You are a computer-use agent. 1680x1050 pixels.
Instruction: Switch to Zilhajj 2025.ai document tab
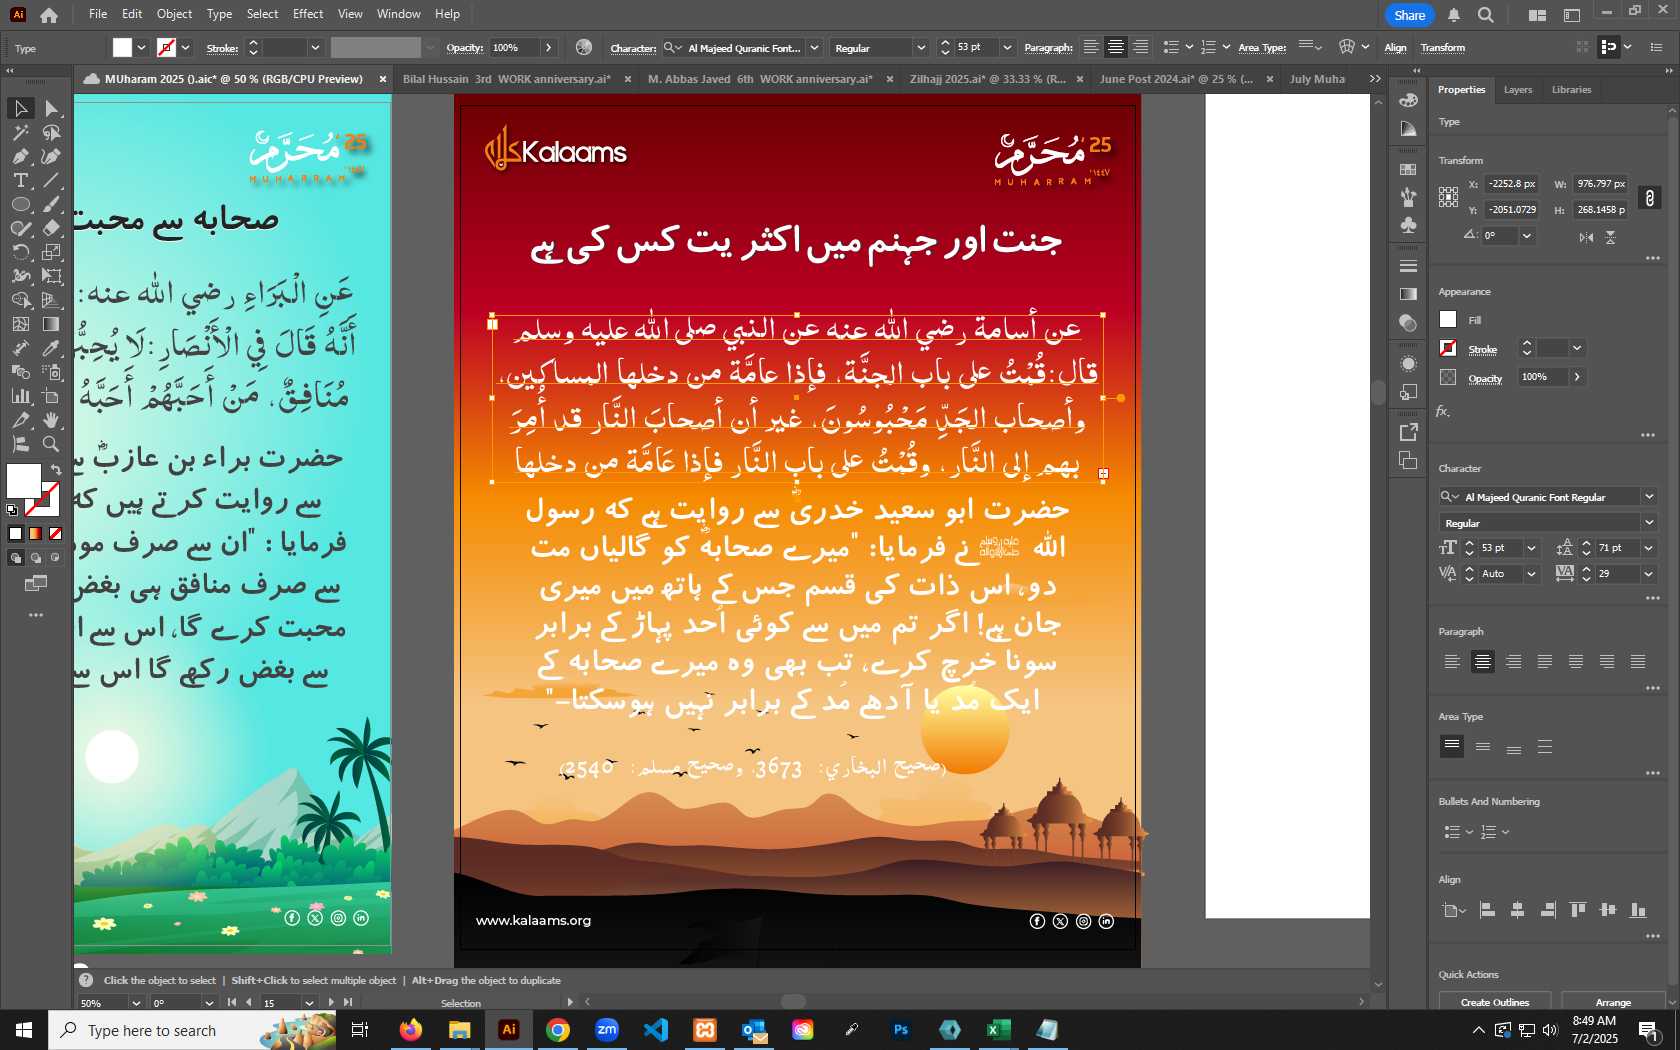coord(987,79)
